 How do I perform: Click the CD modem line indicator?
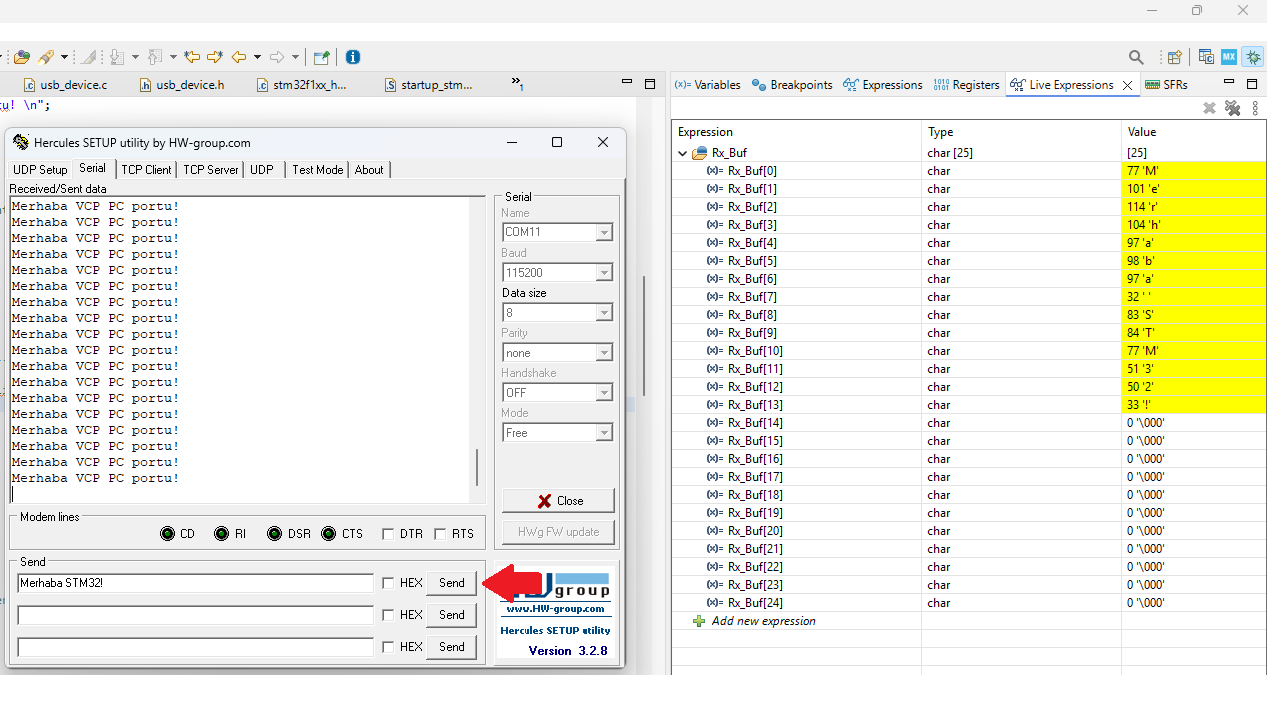(168, 534)
